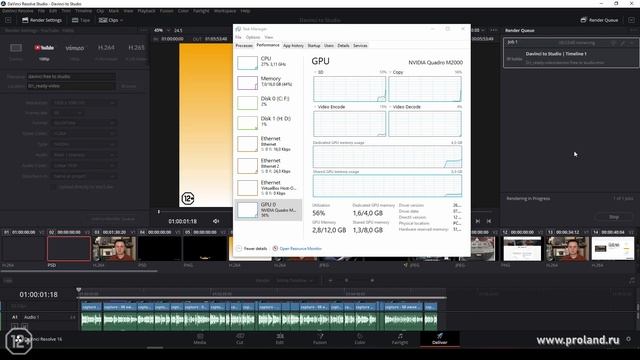Switch to App history tab
Screen dimensions: 640x360
point(293,46)
